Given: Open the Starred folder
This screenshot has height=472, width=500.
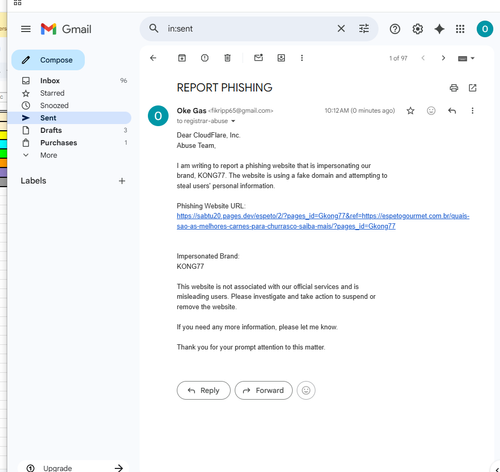Looking at the screenshot, I should click(69, 93).
